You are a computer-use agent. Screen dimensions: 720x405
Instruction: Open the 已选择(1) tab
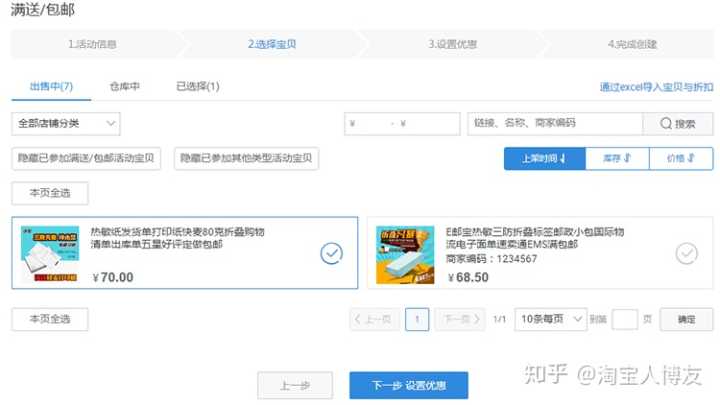(x=198, y=86)
